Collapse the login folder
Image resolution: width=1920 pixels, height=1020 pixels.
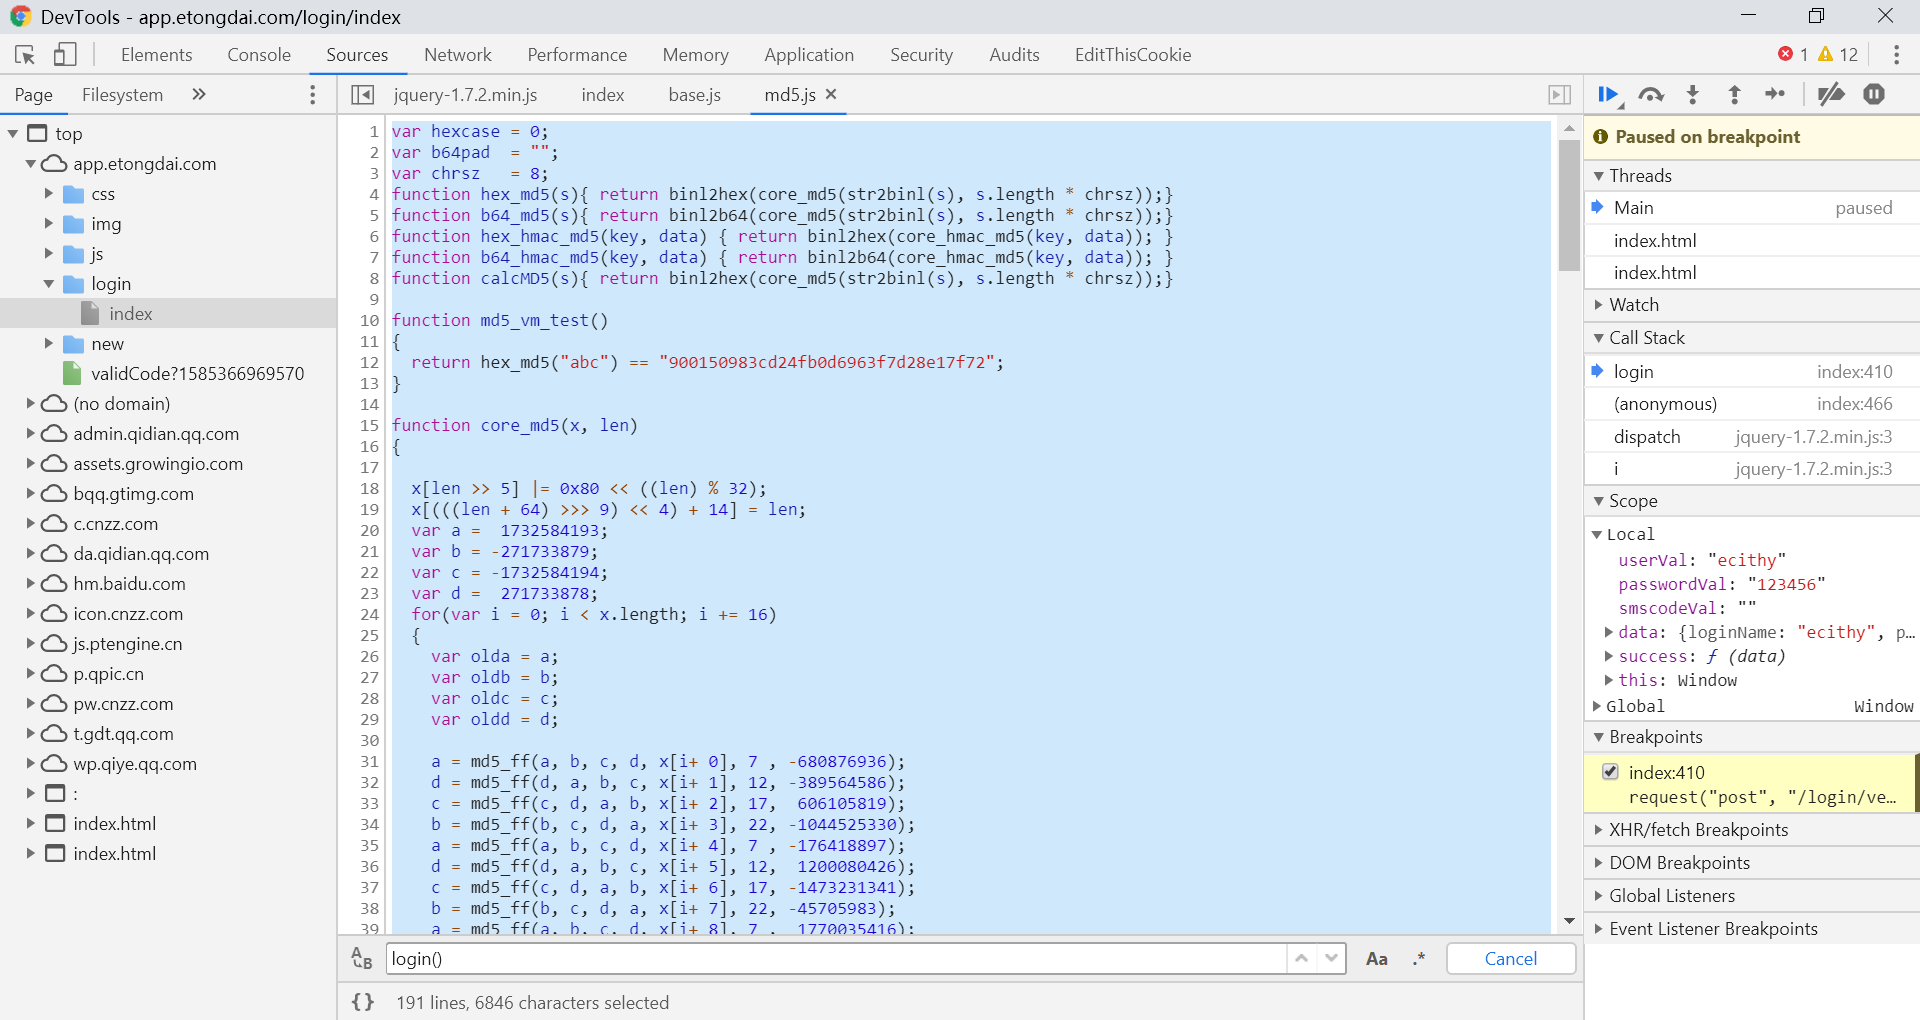pos(49,283)
